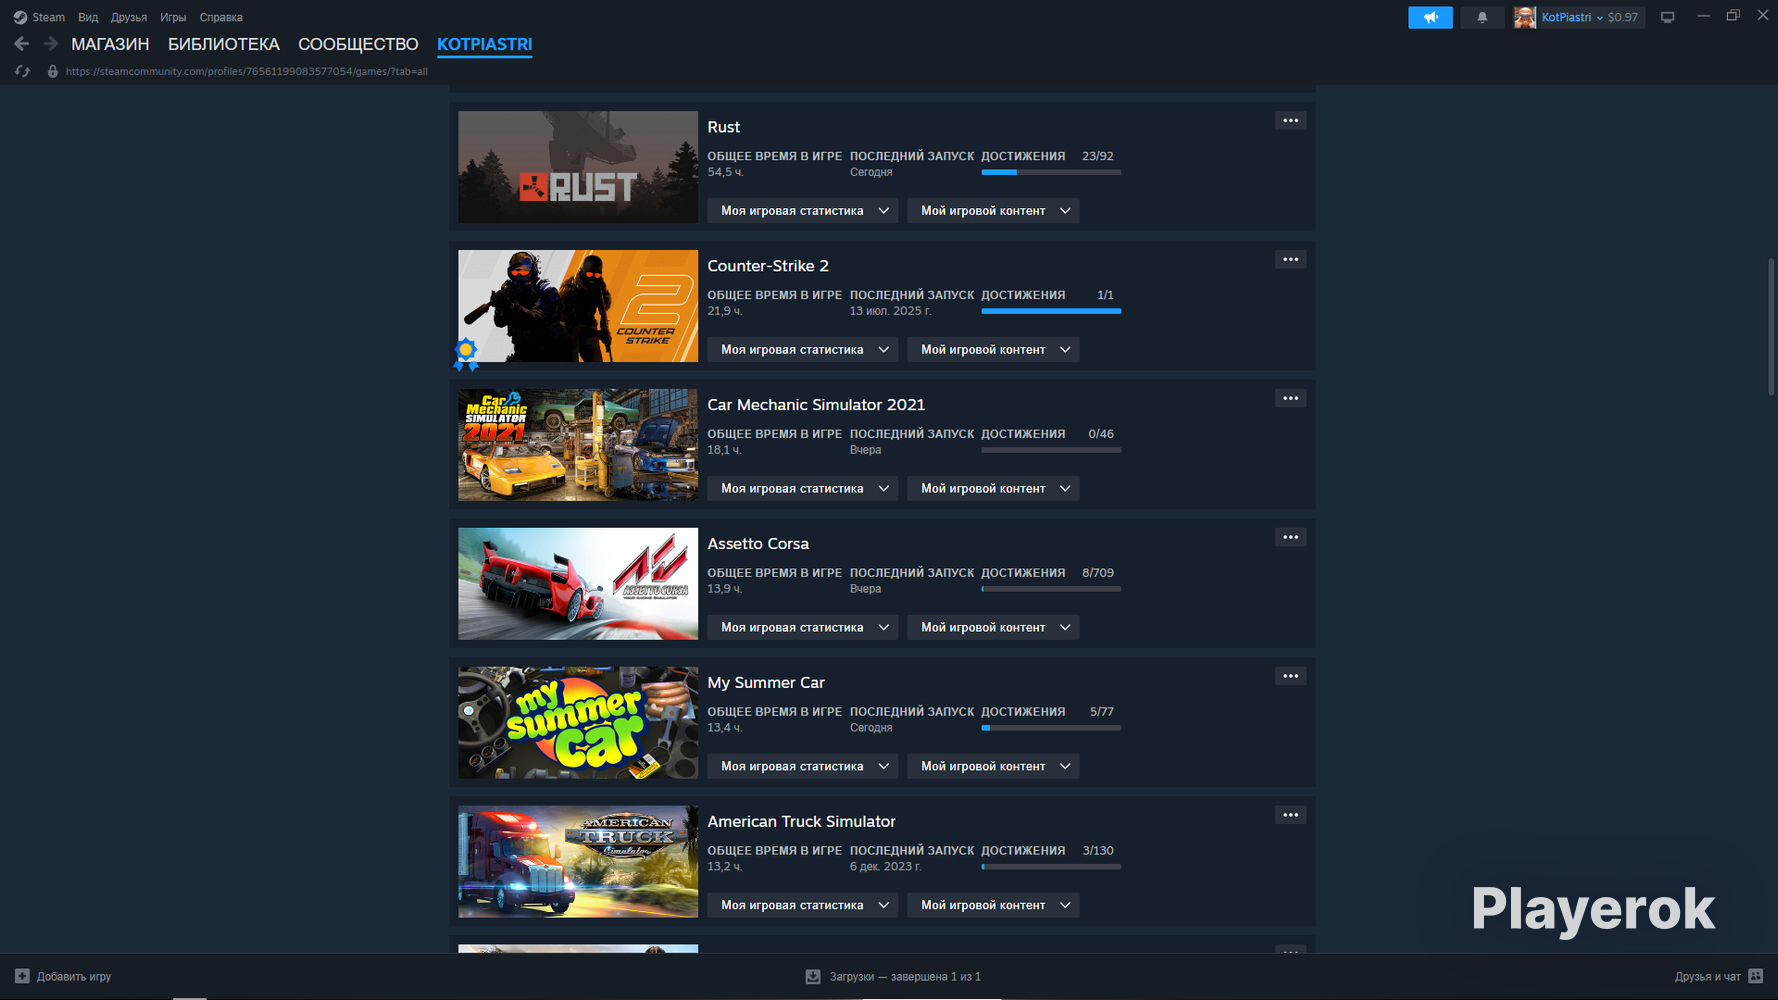Open the announcements megaphone button
The height and width of the screenshot is (1000, 1778).
point(1430,17)
